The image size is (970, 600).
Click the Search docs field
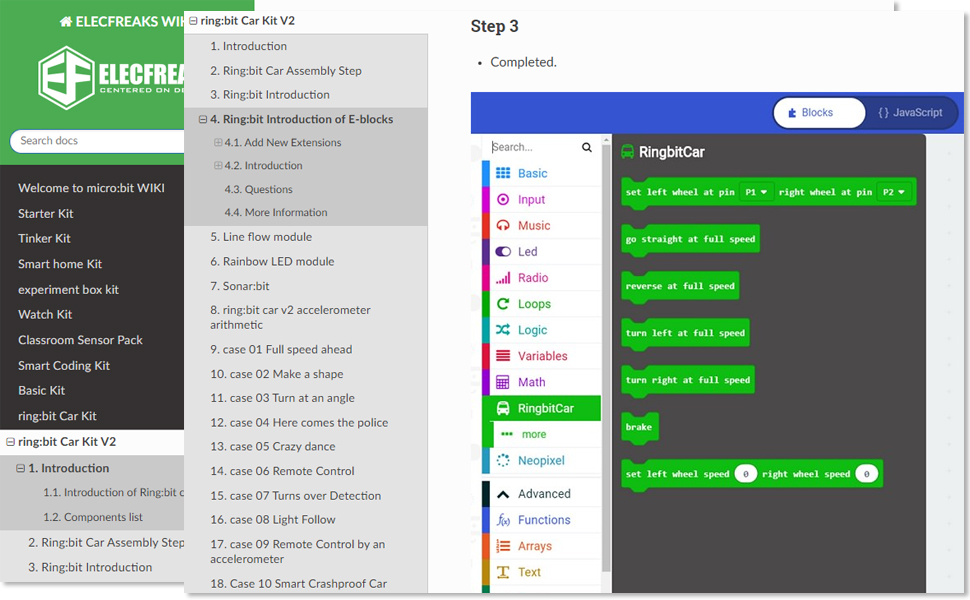[x=97, y=141]
